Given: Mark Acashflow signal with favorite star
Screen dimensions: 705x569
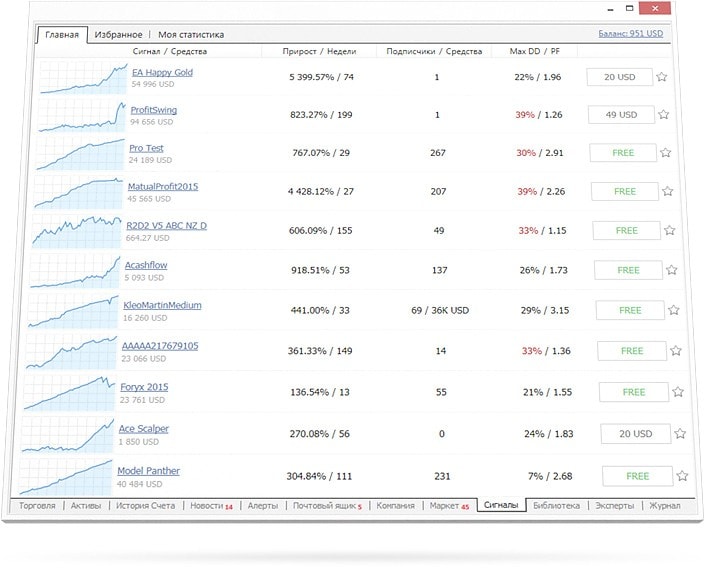Looking at the screenshot, I should point(671,270).
